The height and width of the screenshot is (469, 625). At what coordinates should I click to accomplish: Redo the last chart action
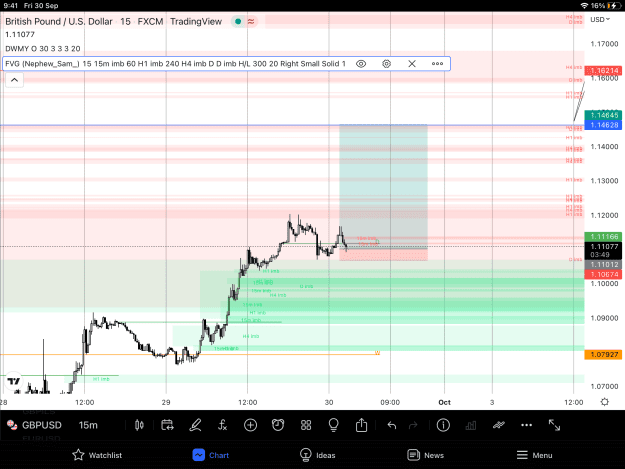click(x=413, y=425)
